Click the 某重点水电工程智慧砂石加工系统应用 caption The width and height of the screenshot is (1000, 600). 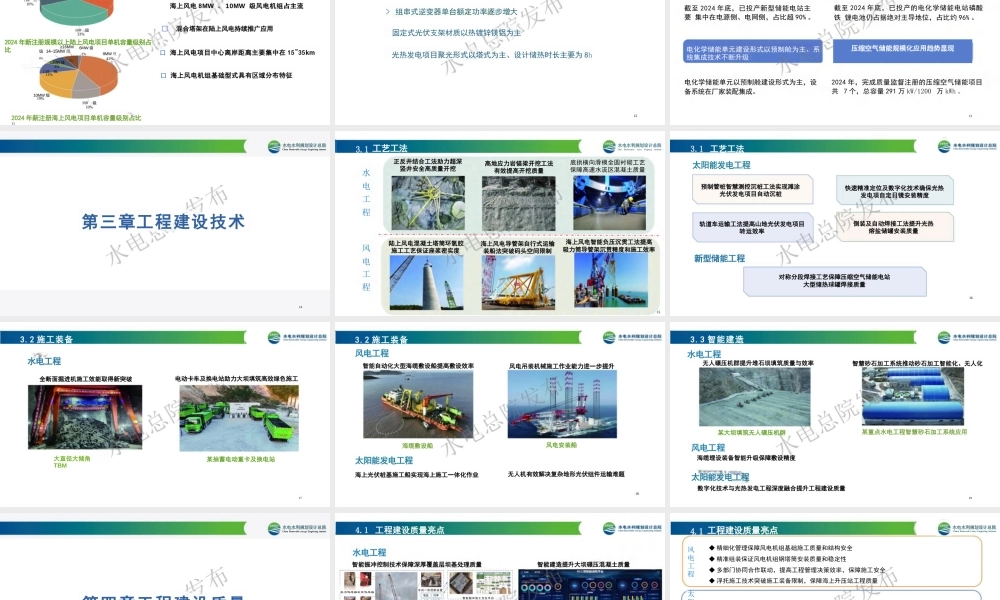pos(915,432)
